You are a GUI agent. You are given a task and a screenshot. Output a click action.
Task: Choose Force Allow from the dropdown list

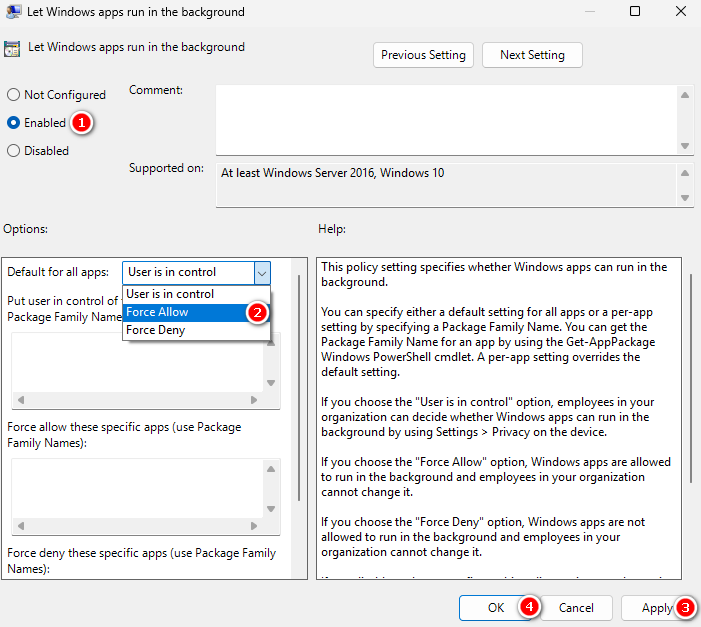(158, 312)
